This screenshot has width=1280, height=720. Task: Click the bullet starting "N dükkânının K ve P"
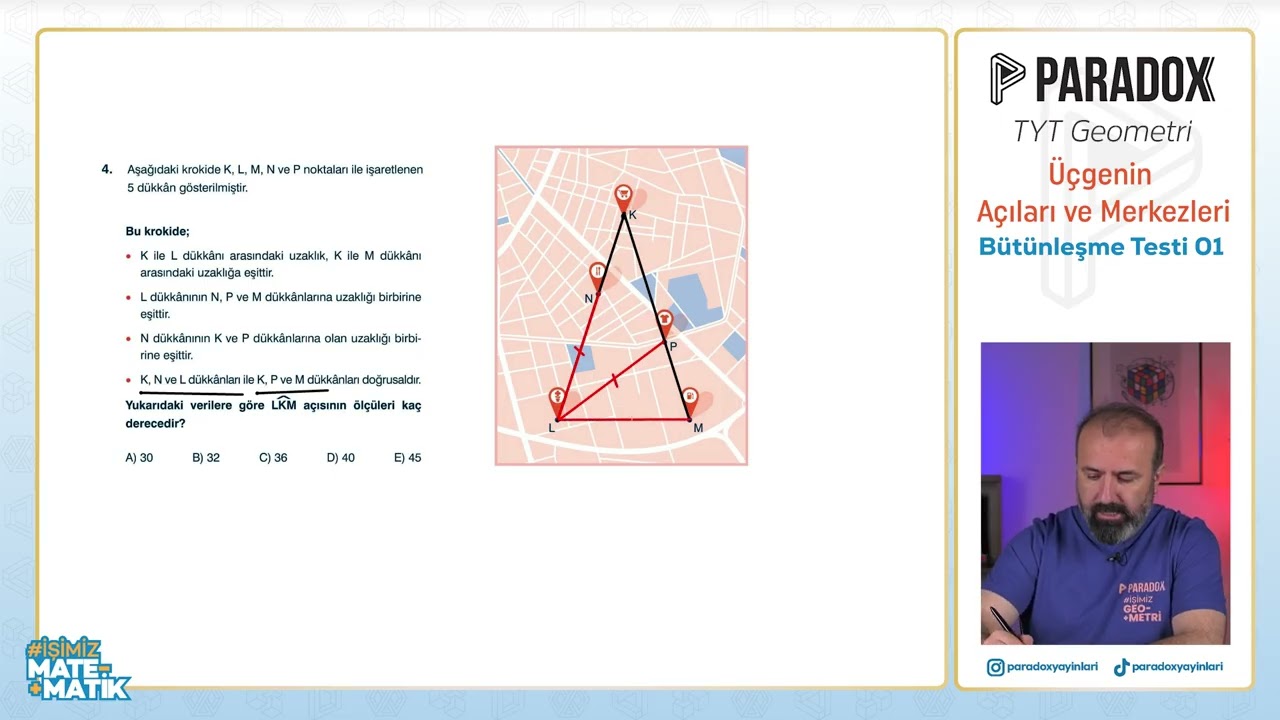point(280,347)
